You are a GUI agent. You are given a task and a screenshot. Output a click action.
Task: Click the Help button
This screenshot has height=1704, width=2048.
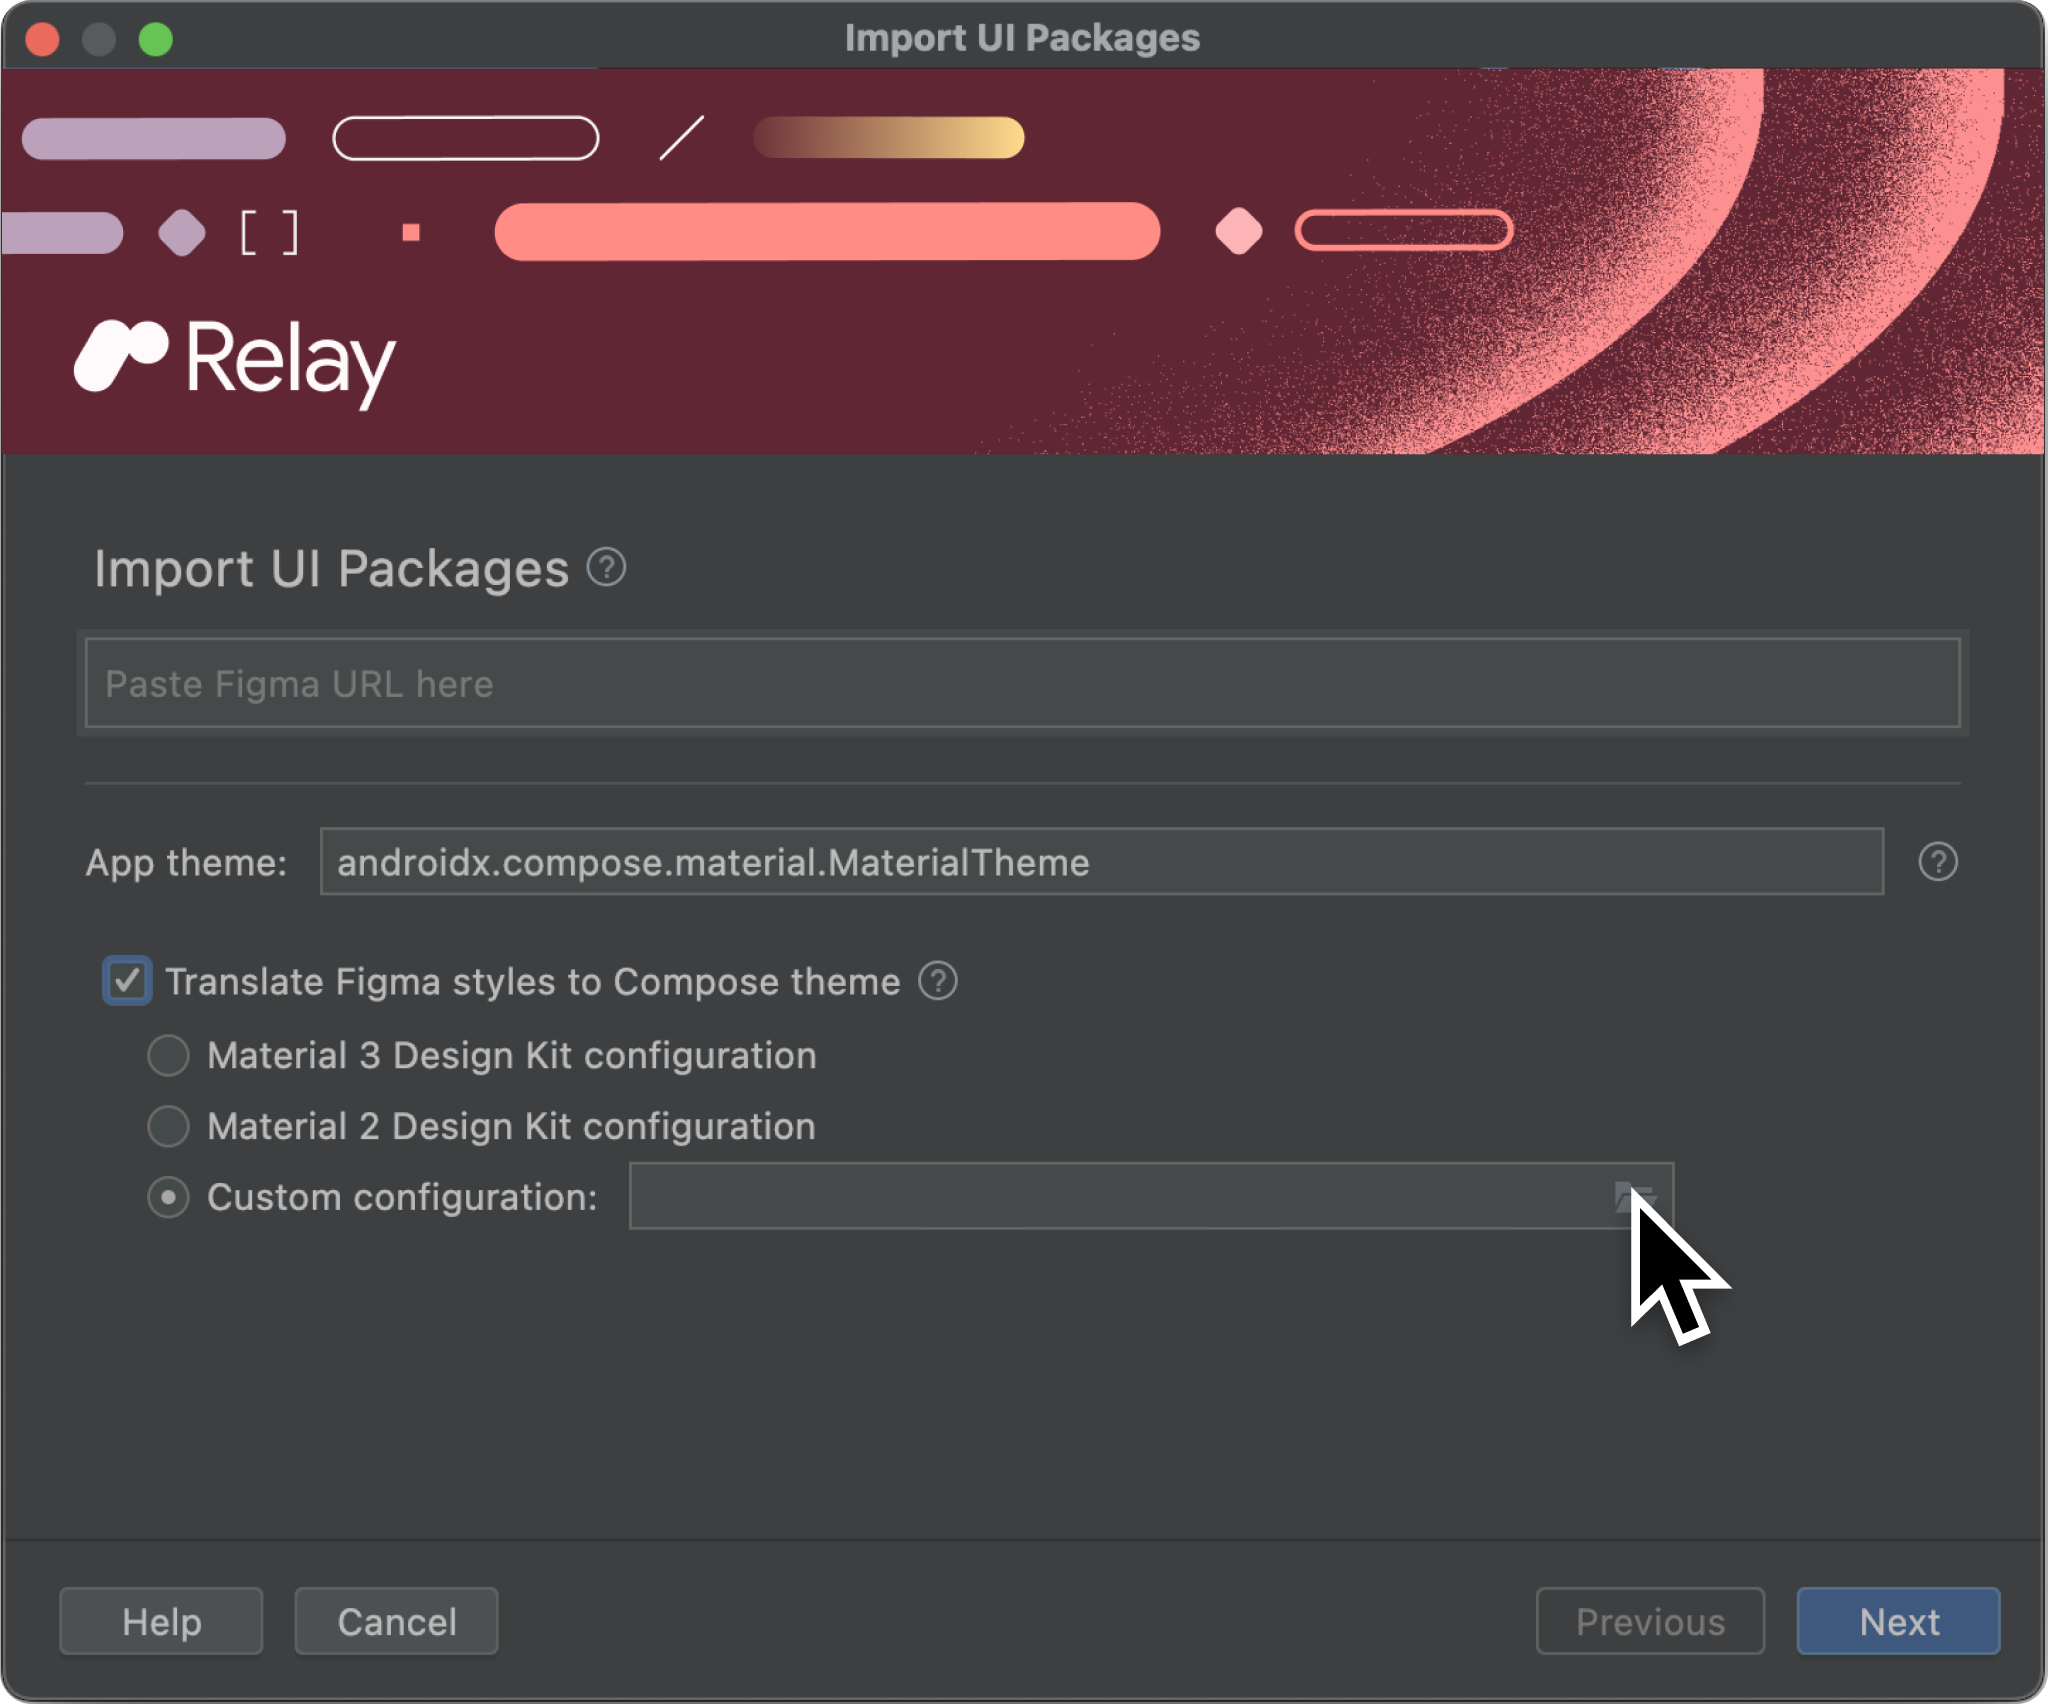point(163,1619)
